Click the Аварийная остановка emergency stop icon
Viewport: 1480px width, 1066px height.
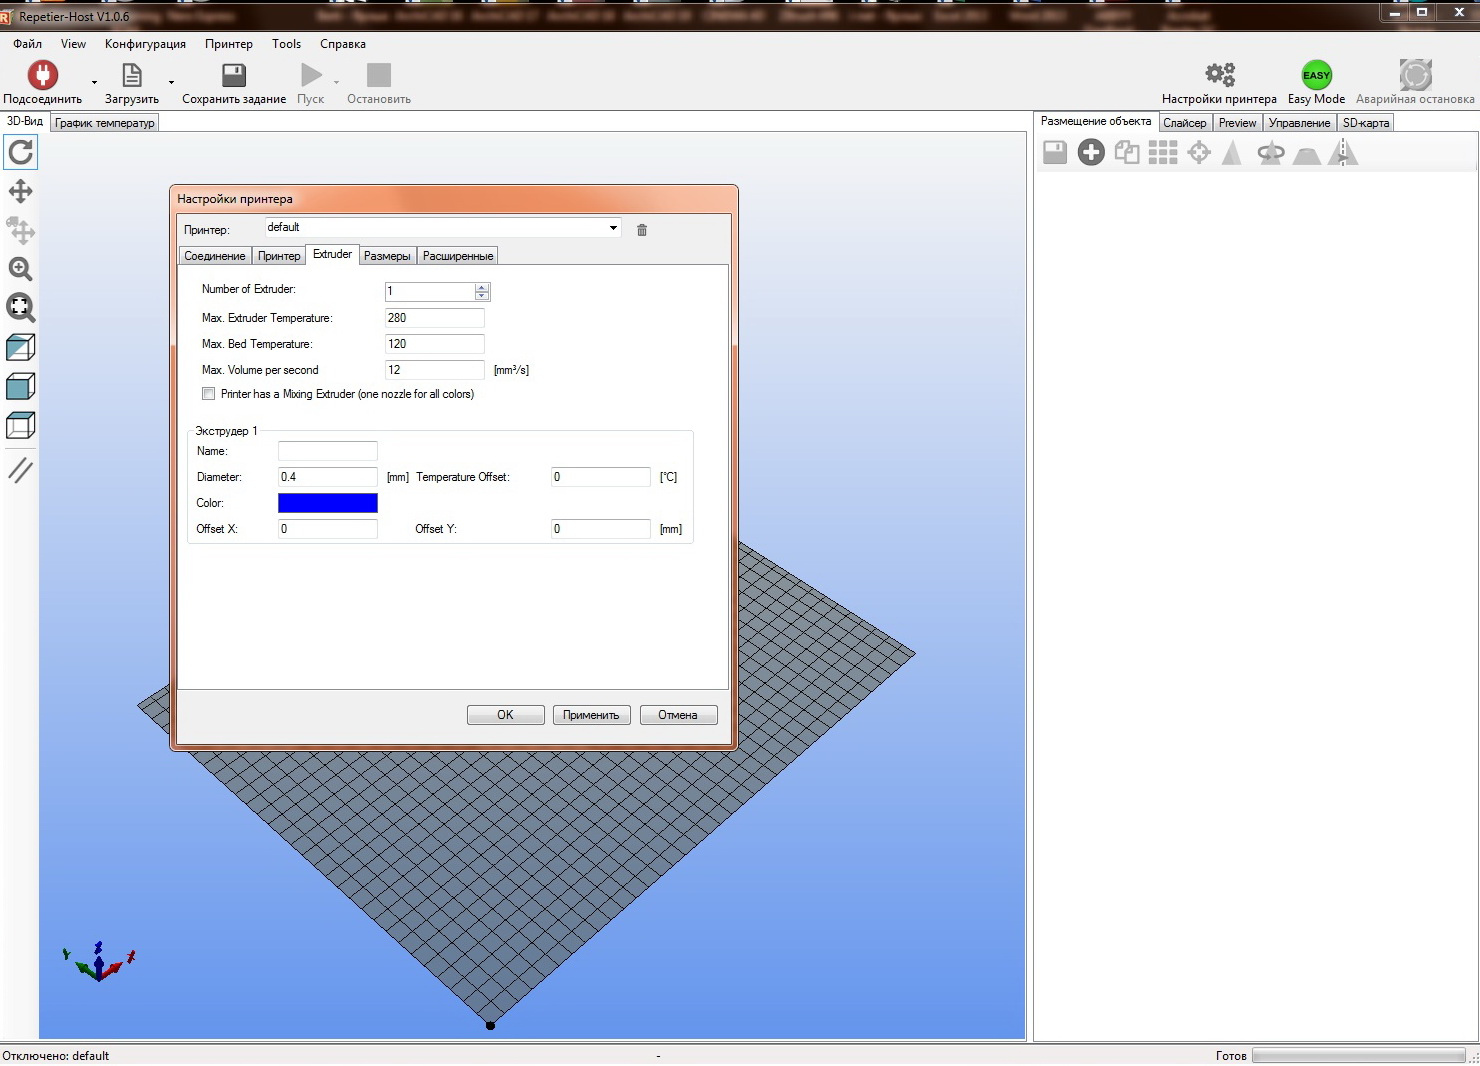pyautogui.click(x=1415, y=75)
